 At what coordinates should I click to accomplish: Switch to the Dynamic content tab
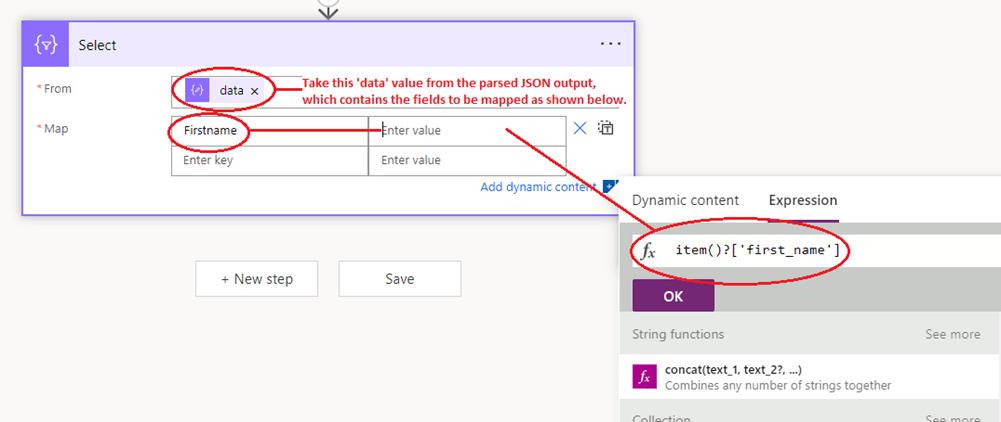click(x=685, y=200)
